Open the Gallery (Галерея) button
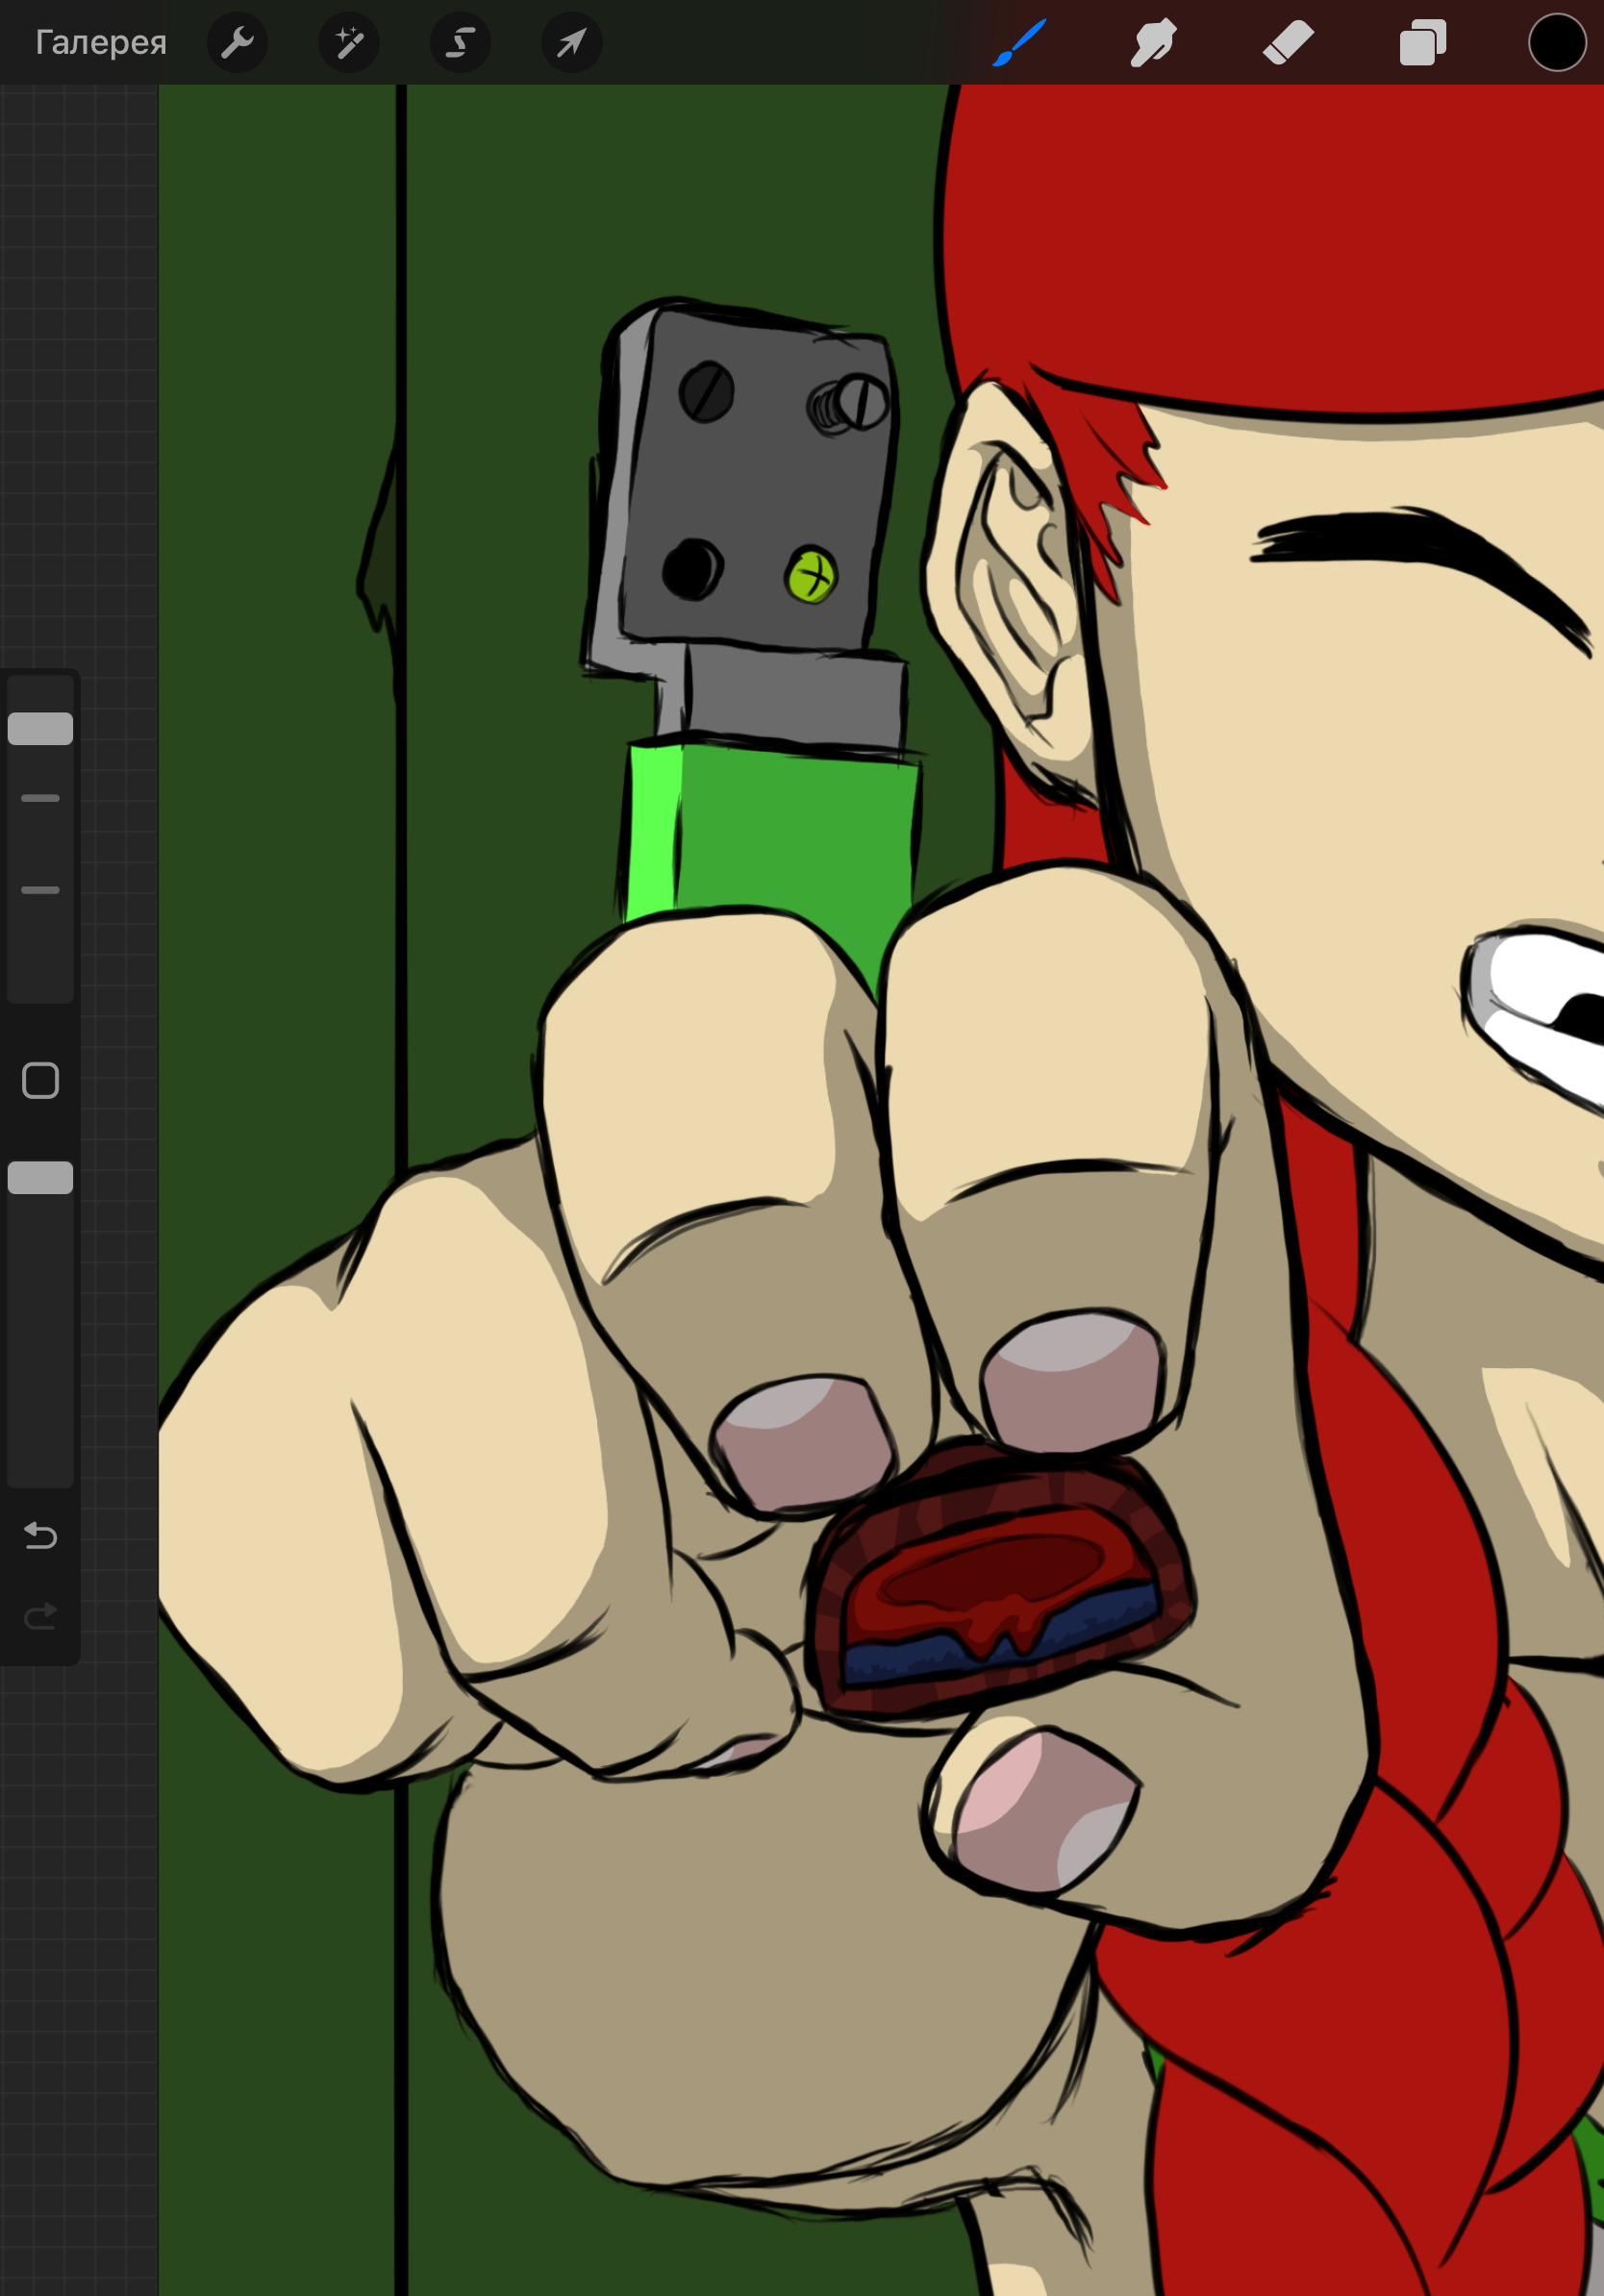Viewport: 1604px width, 2296px height. coord(101,42)
